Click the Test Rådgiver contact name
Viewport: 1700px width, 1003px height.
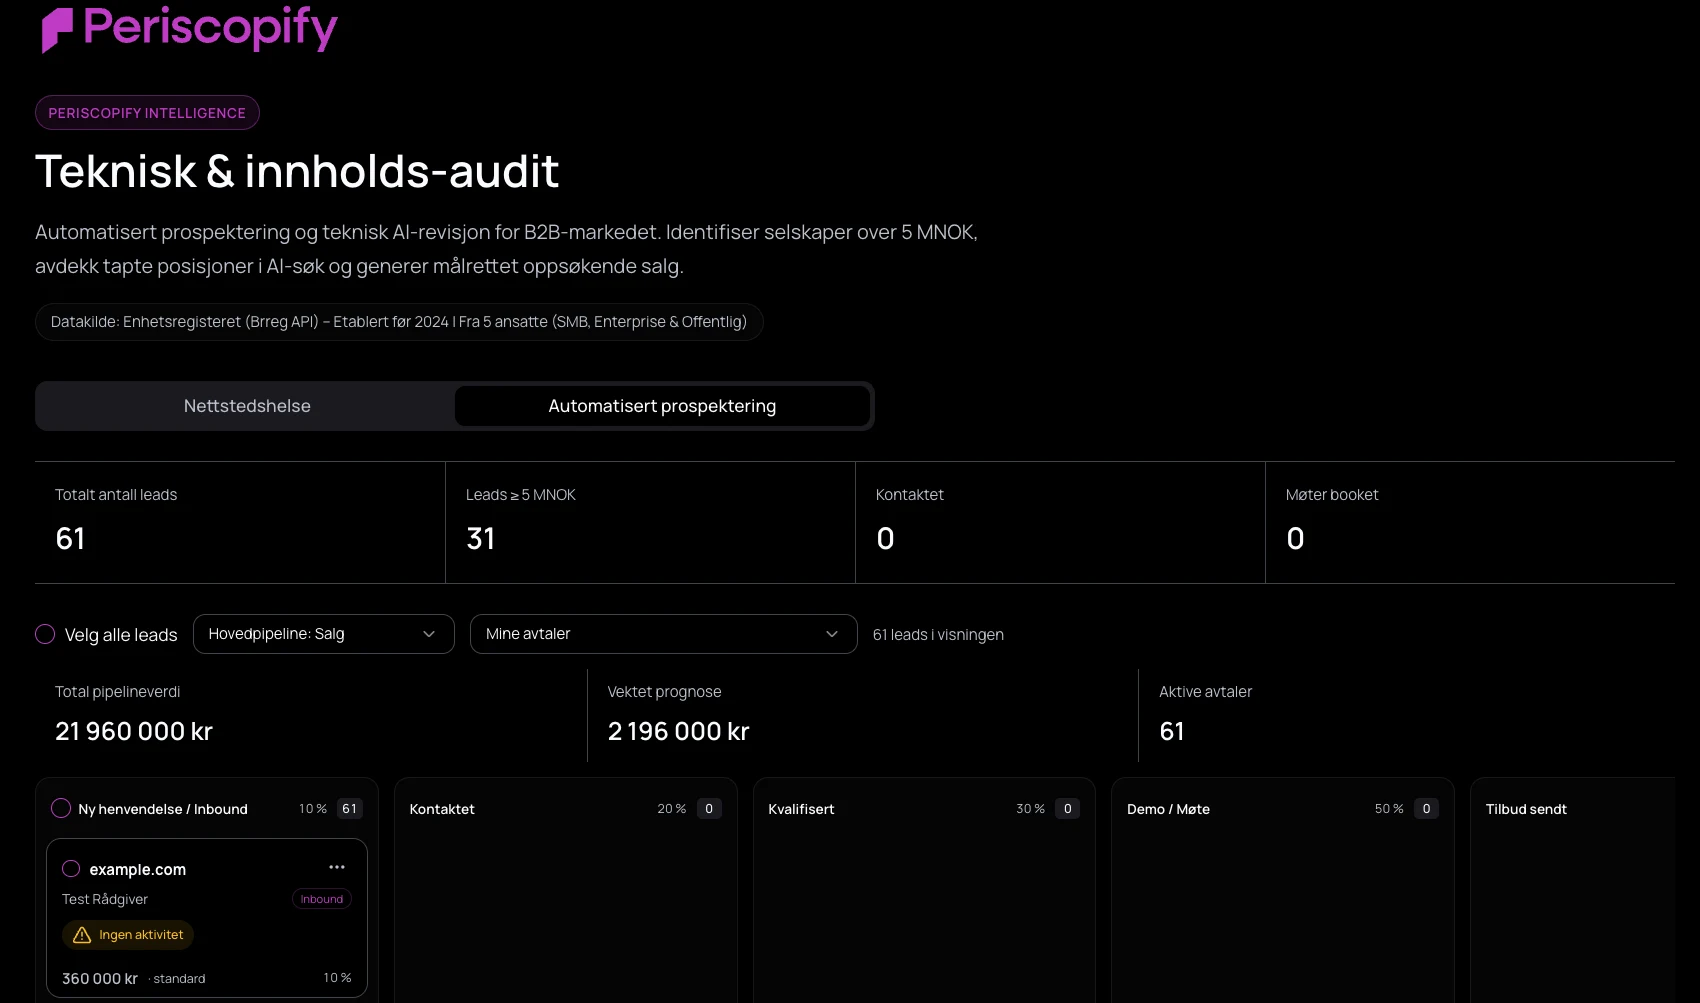105,899
